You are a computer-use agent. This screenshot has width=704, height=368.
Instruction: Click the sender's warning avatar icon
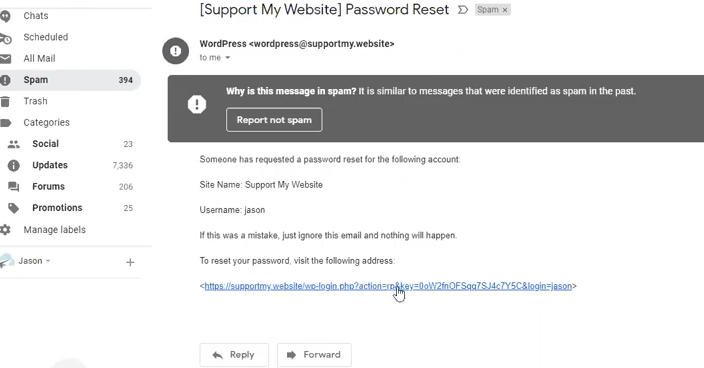176,51
